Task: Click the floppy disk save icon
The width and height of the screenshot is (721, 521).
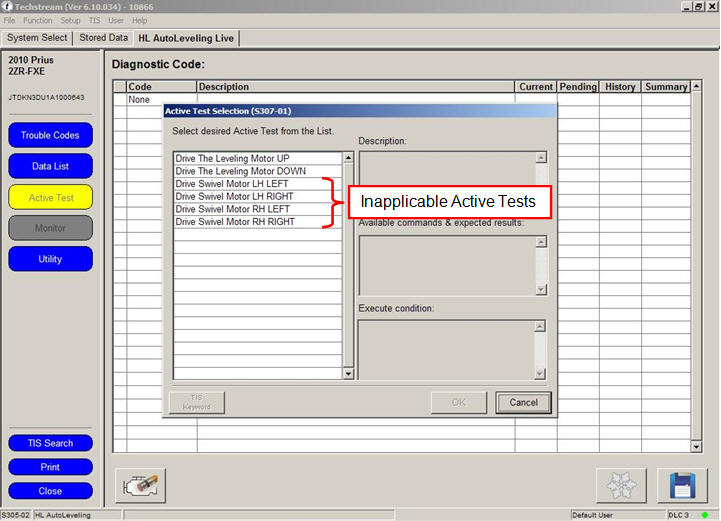Action: point(682,485)
